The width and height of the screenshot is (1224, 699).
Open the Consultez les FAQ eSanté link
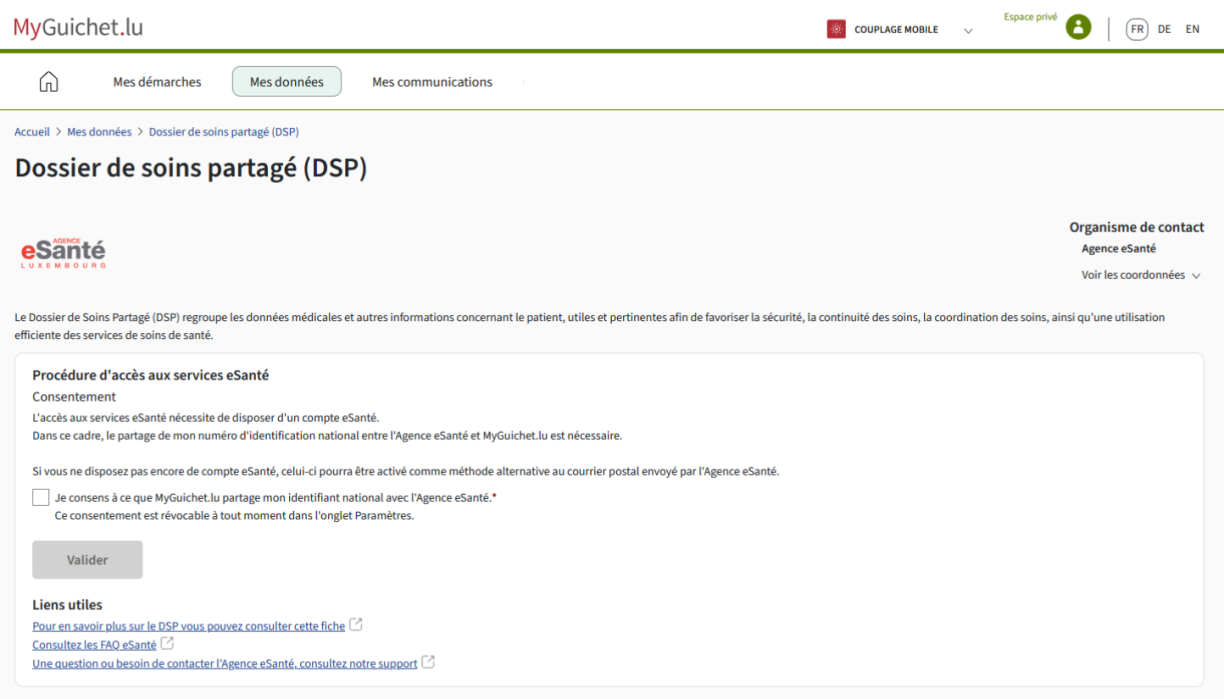click(x=94, y=645)
